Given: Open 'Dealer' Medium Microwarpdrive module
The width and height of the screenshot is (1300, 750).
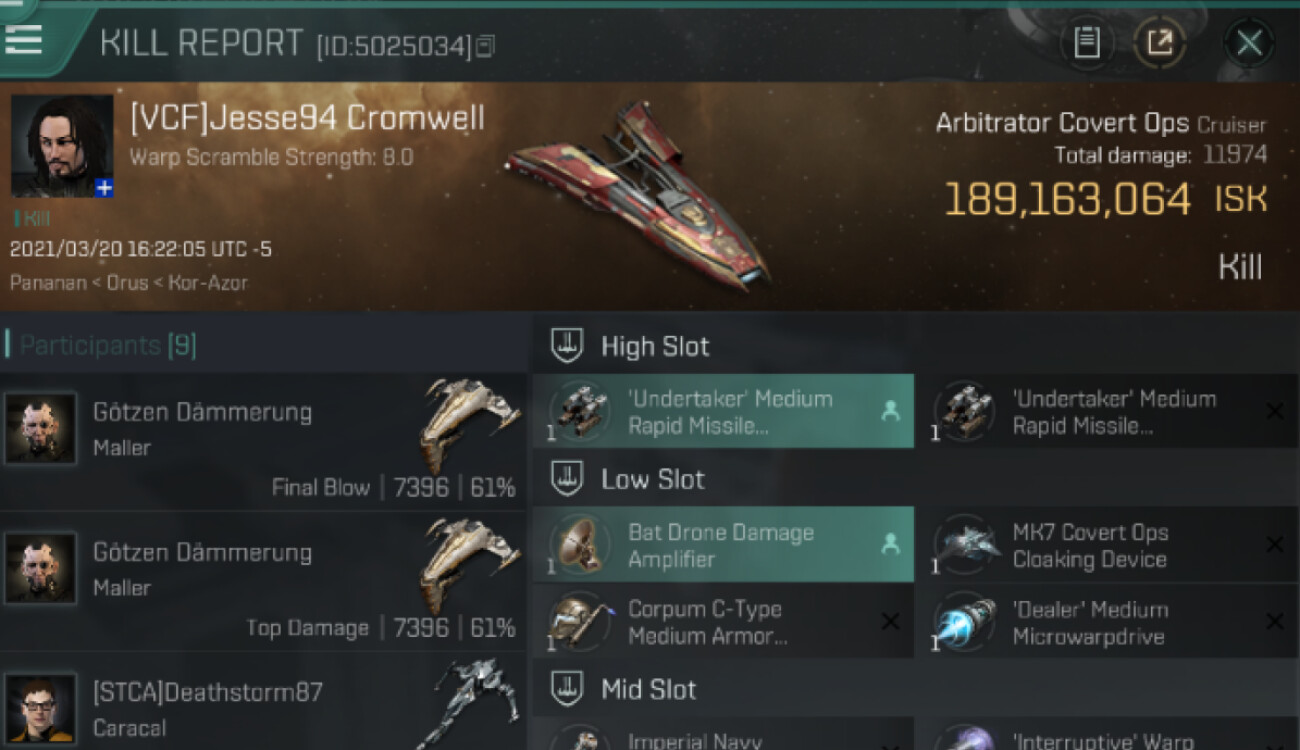Looking at the screenshot, I should [x=1107, y=622].
